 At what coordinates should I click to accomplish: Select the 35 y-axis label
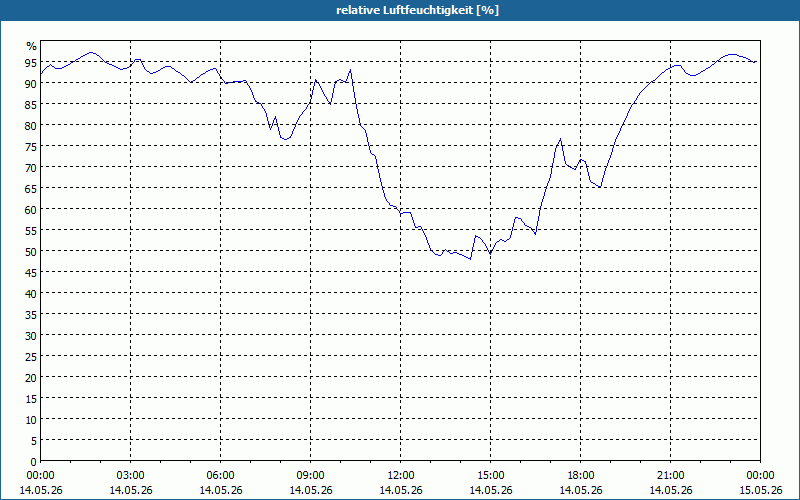(x=31, y=315)
